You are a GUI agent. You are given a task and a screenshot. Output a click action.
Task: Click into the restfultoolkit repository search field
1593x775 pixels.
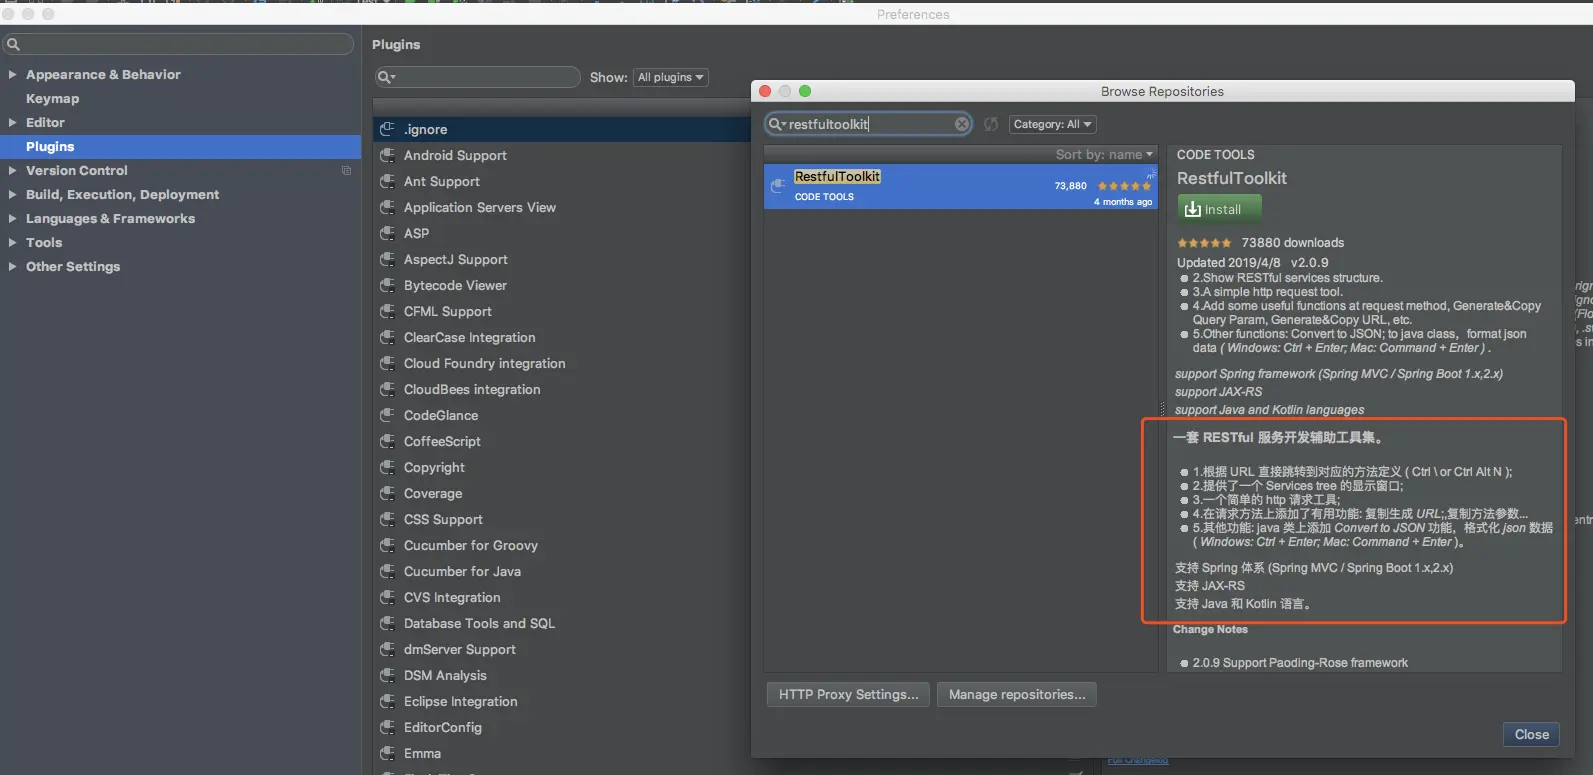868,124
